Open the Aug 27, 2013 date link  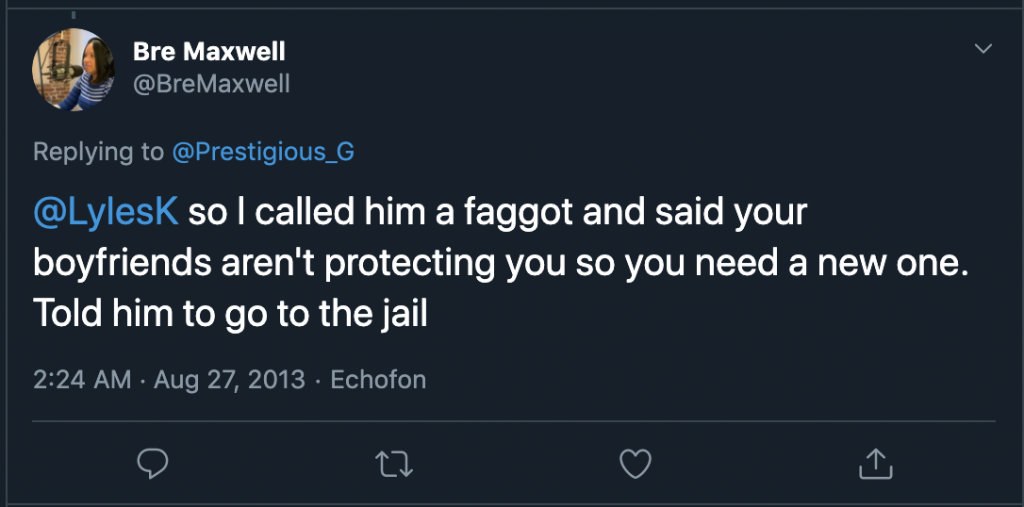(x=228, y=380)
